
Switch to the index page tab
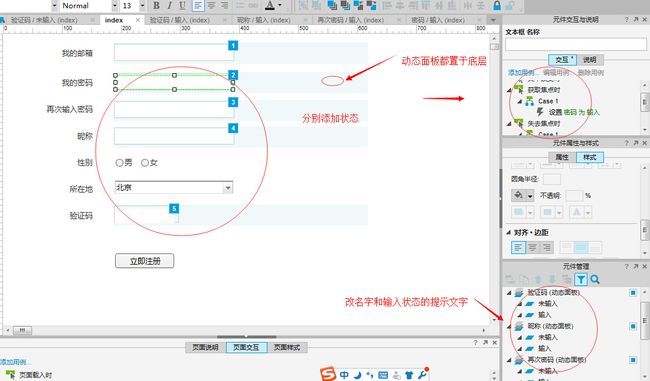[x=114, y=20]
